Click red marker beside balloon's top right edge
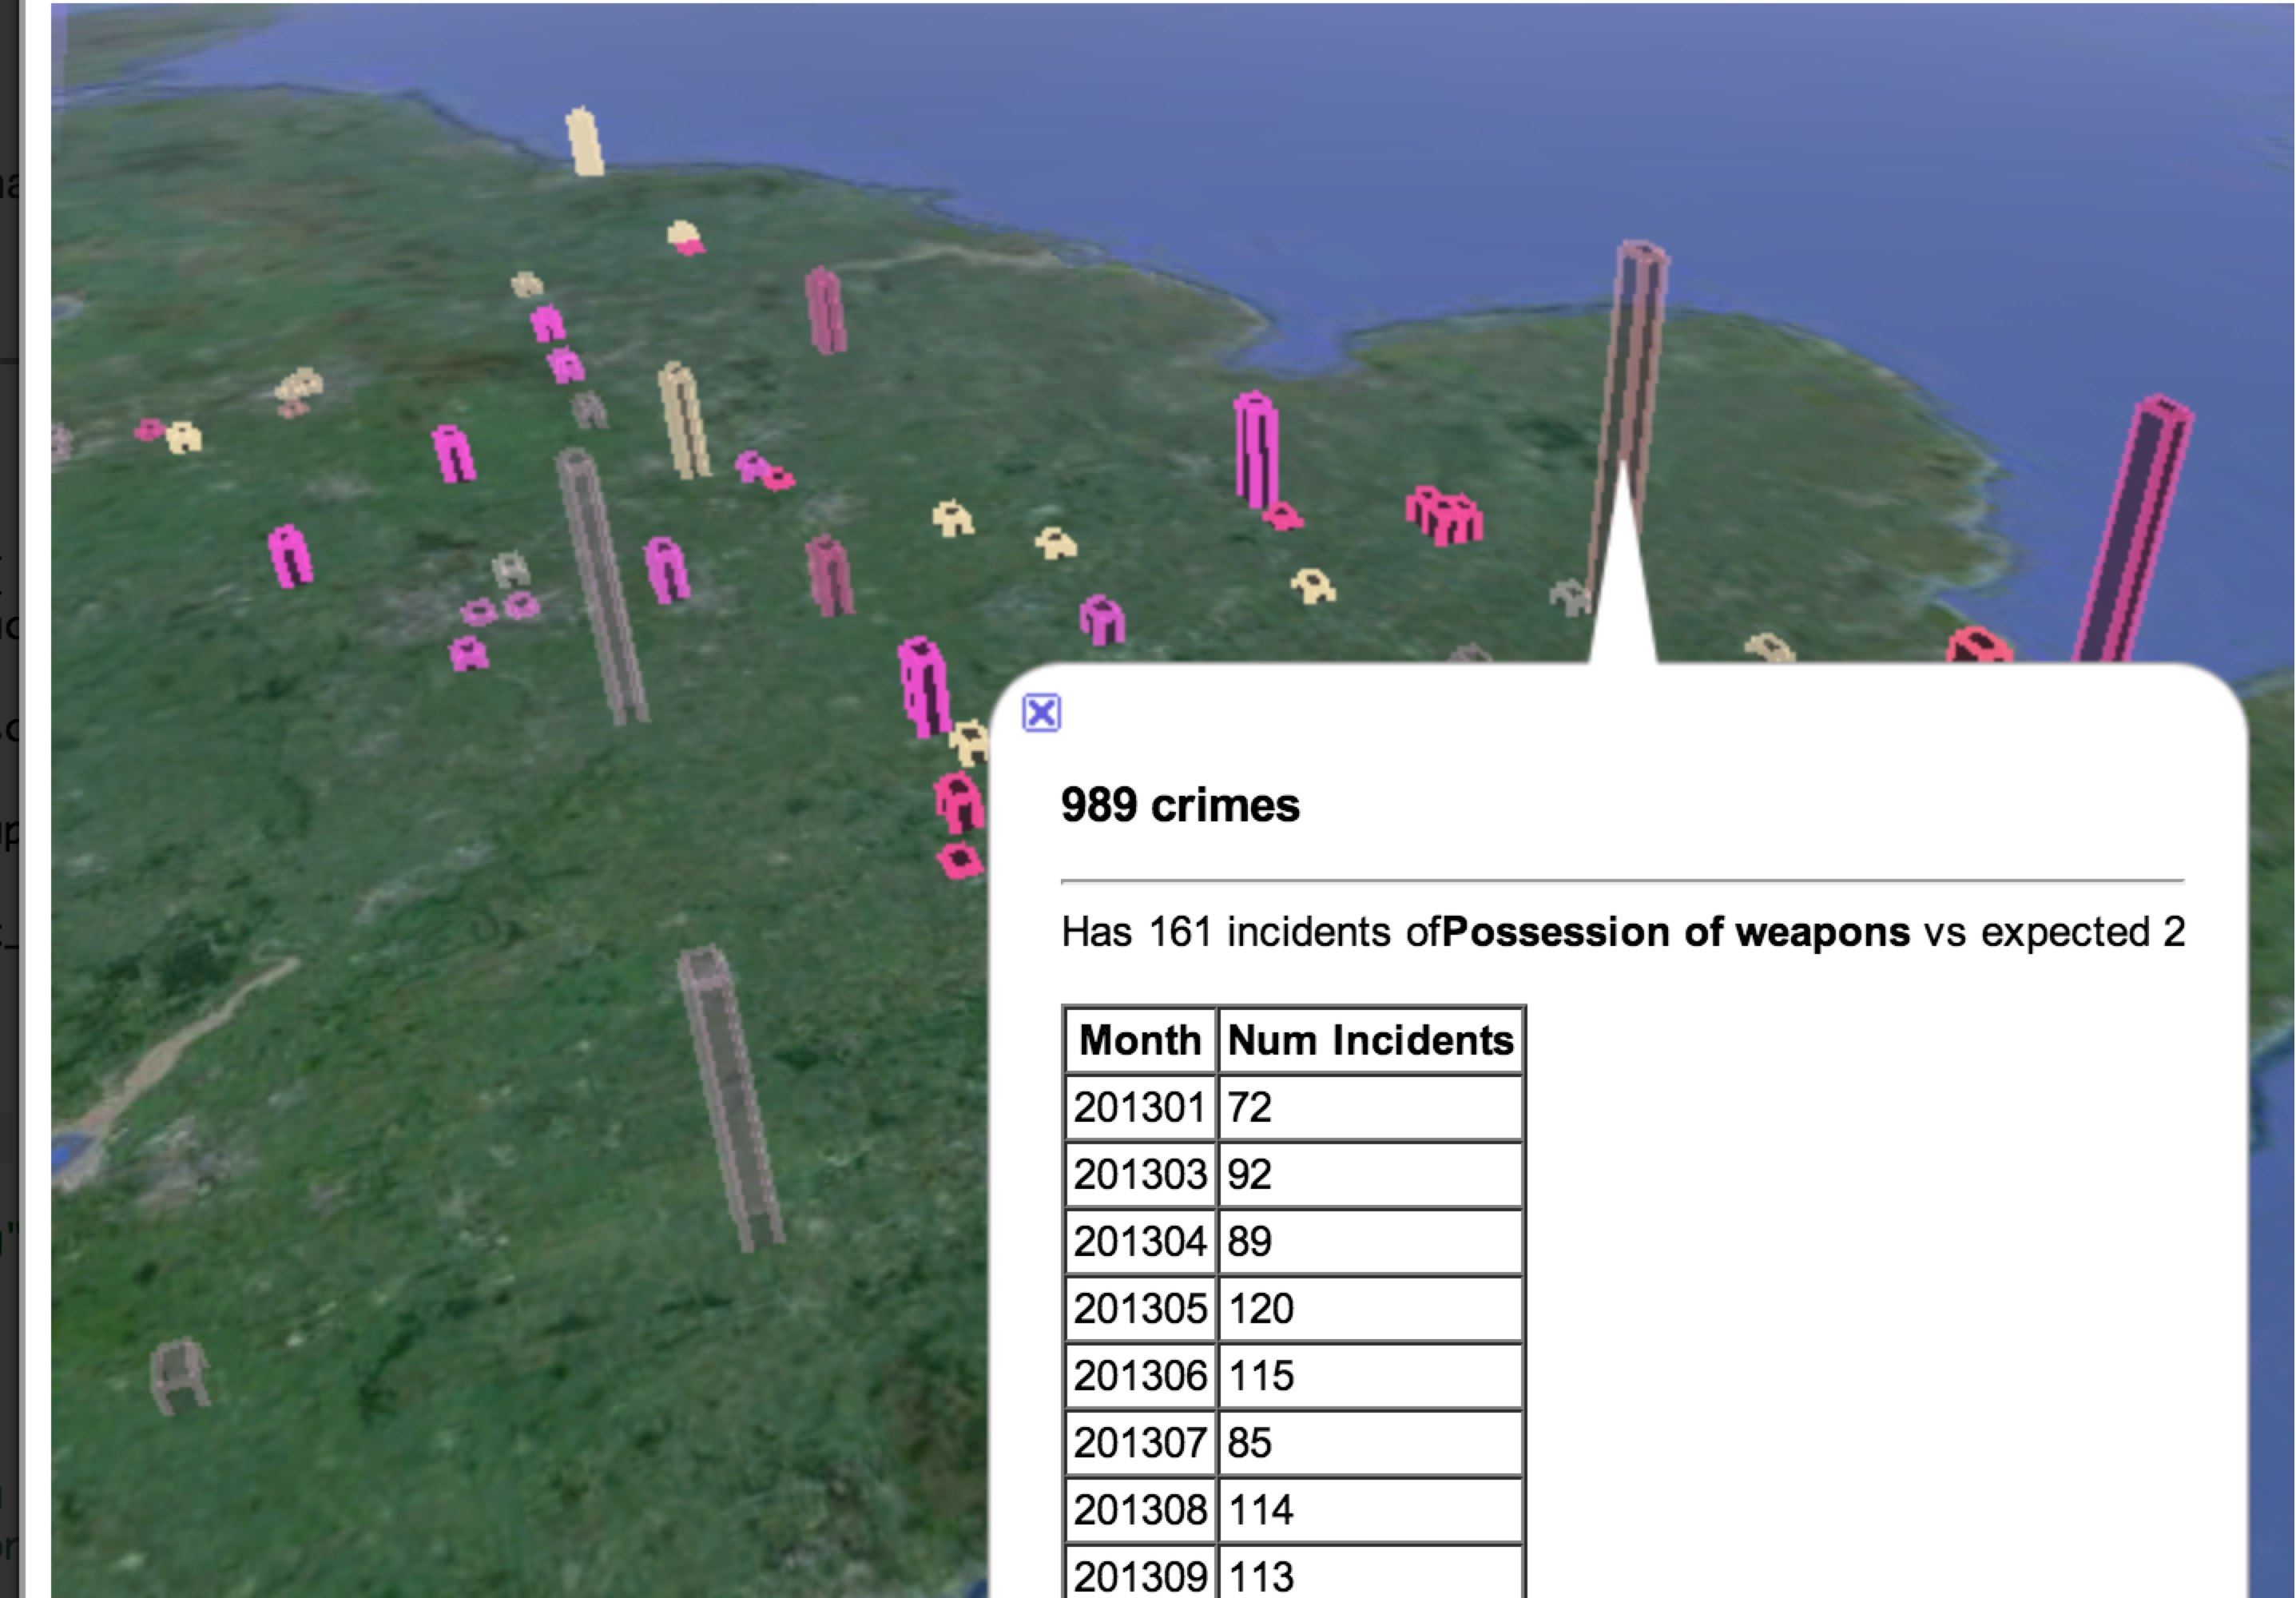Screen dimensions: 2296x1598 [1978, 645]
